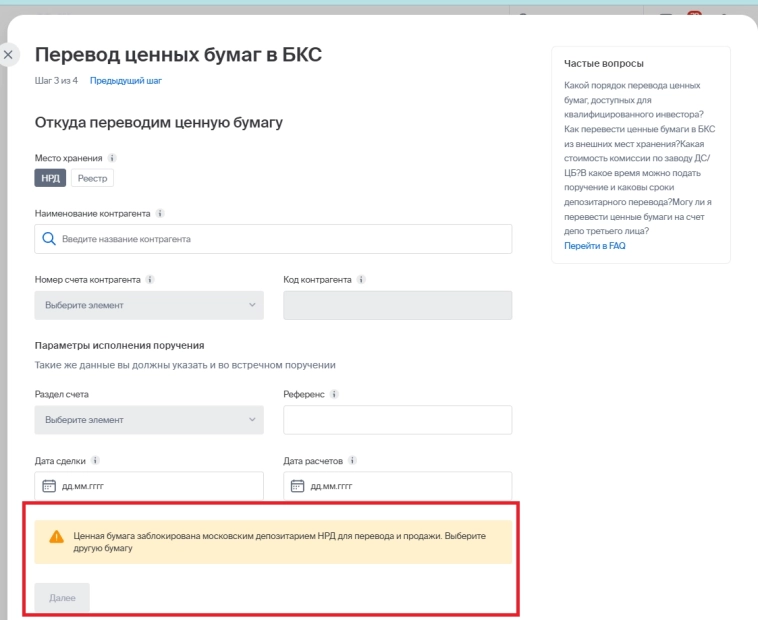This screenshot has height=620, width=758.
Task: Open Номер счета контрагента dropdown
Action: point(149,305)
